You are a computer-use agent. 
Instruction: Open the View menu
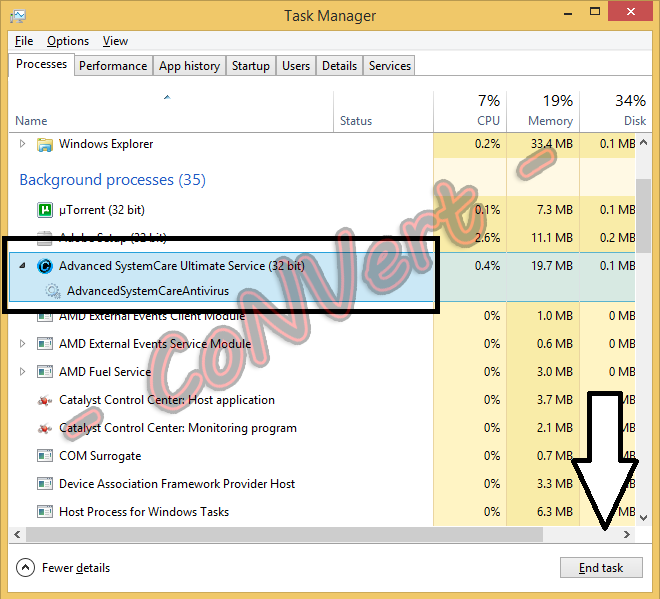point(115,41)
